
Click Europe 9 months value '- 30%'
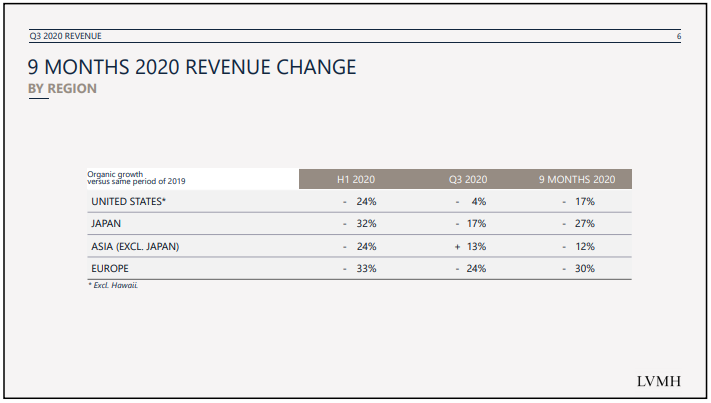579,269
